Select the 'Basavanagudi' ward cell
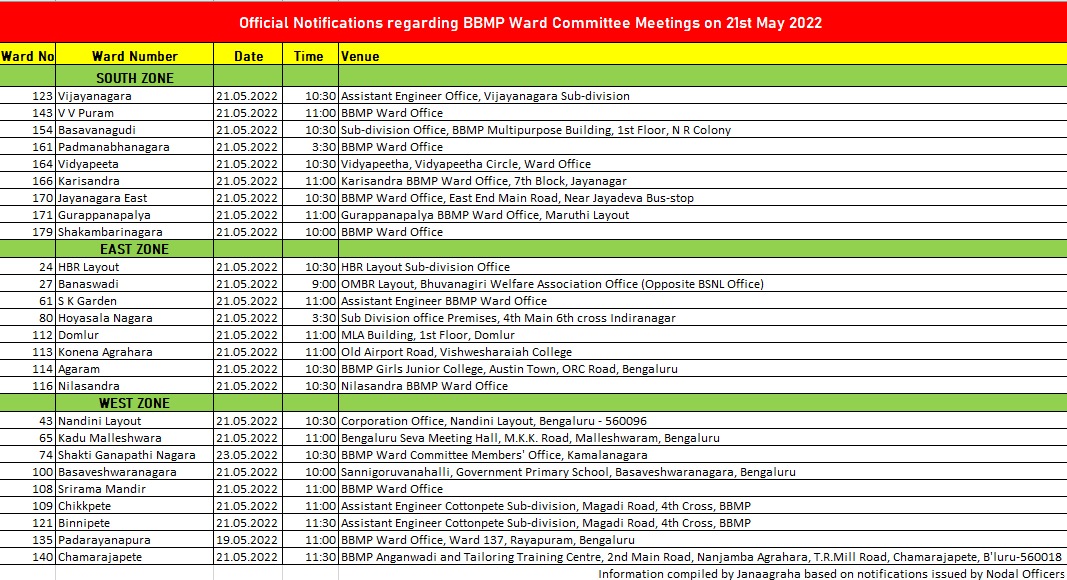Image resolution: width=1067 pixels, height=580 pixels. (135, 130)
